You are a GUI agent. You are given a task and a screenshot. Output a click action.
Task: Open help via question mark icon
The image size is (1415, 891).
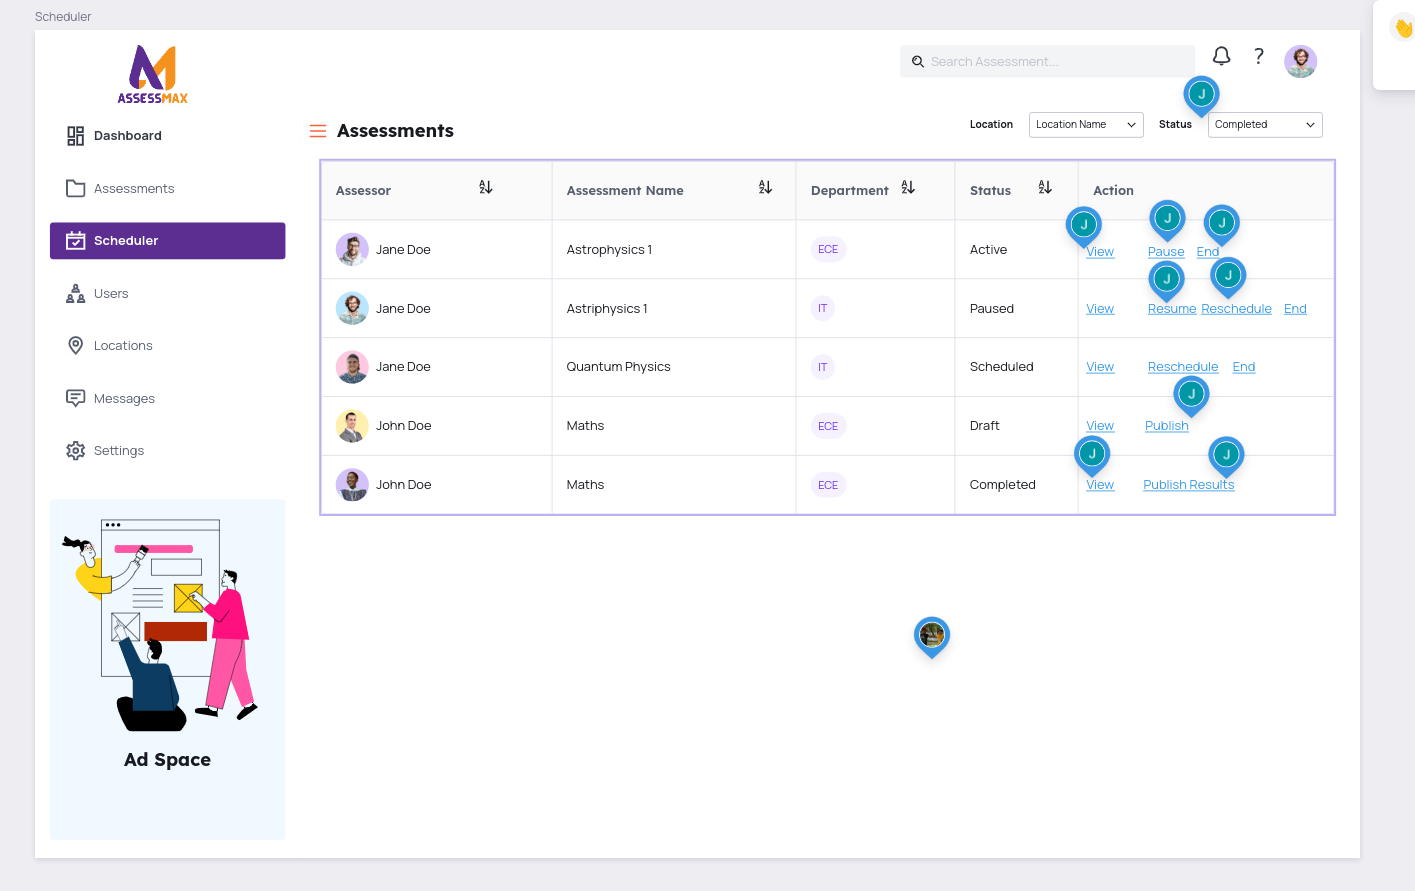tap(1259, 57)
